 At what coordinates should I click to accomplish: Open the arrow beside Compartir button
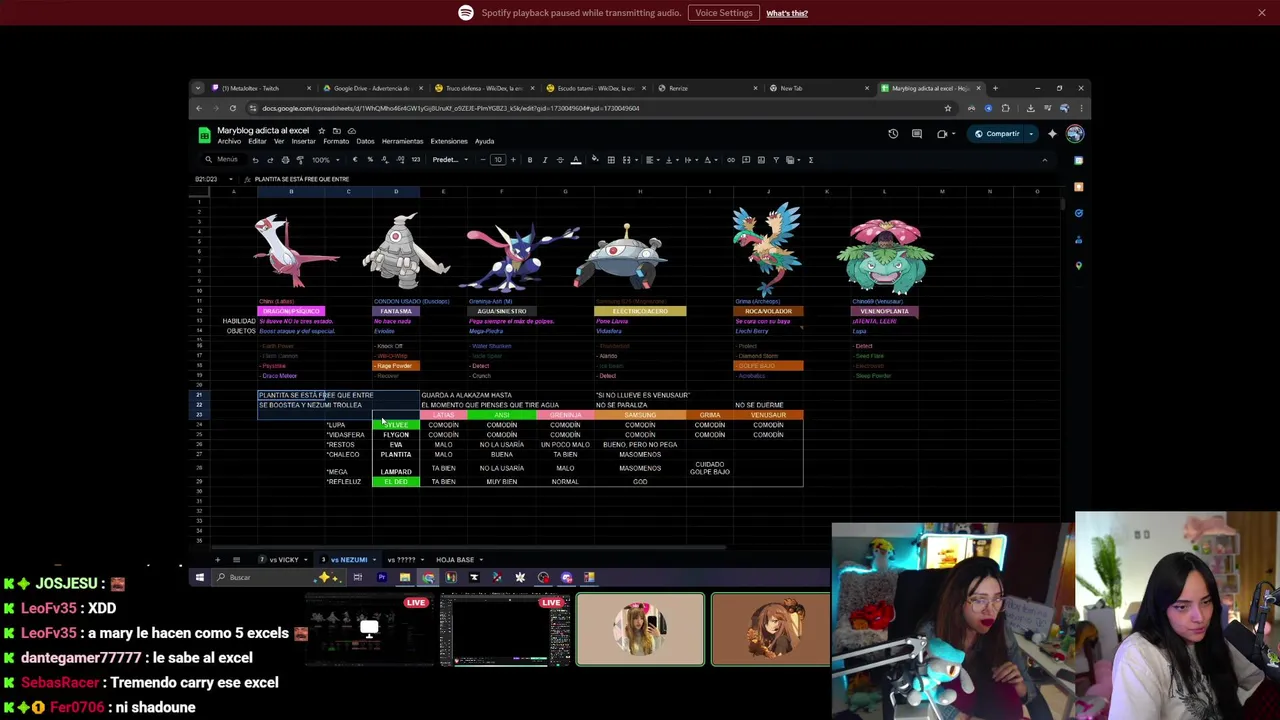coord(1030,134)
